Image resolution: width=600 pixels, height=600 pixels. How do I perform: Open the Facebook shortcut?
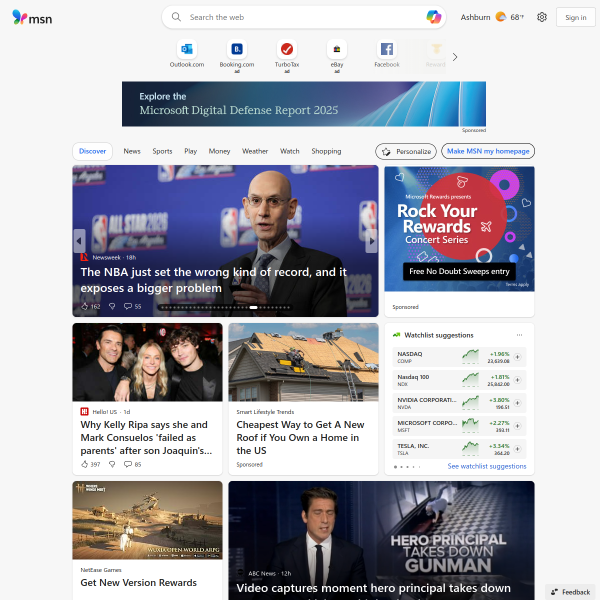[387, 54]
